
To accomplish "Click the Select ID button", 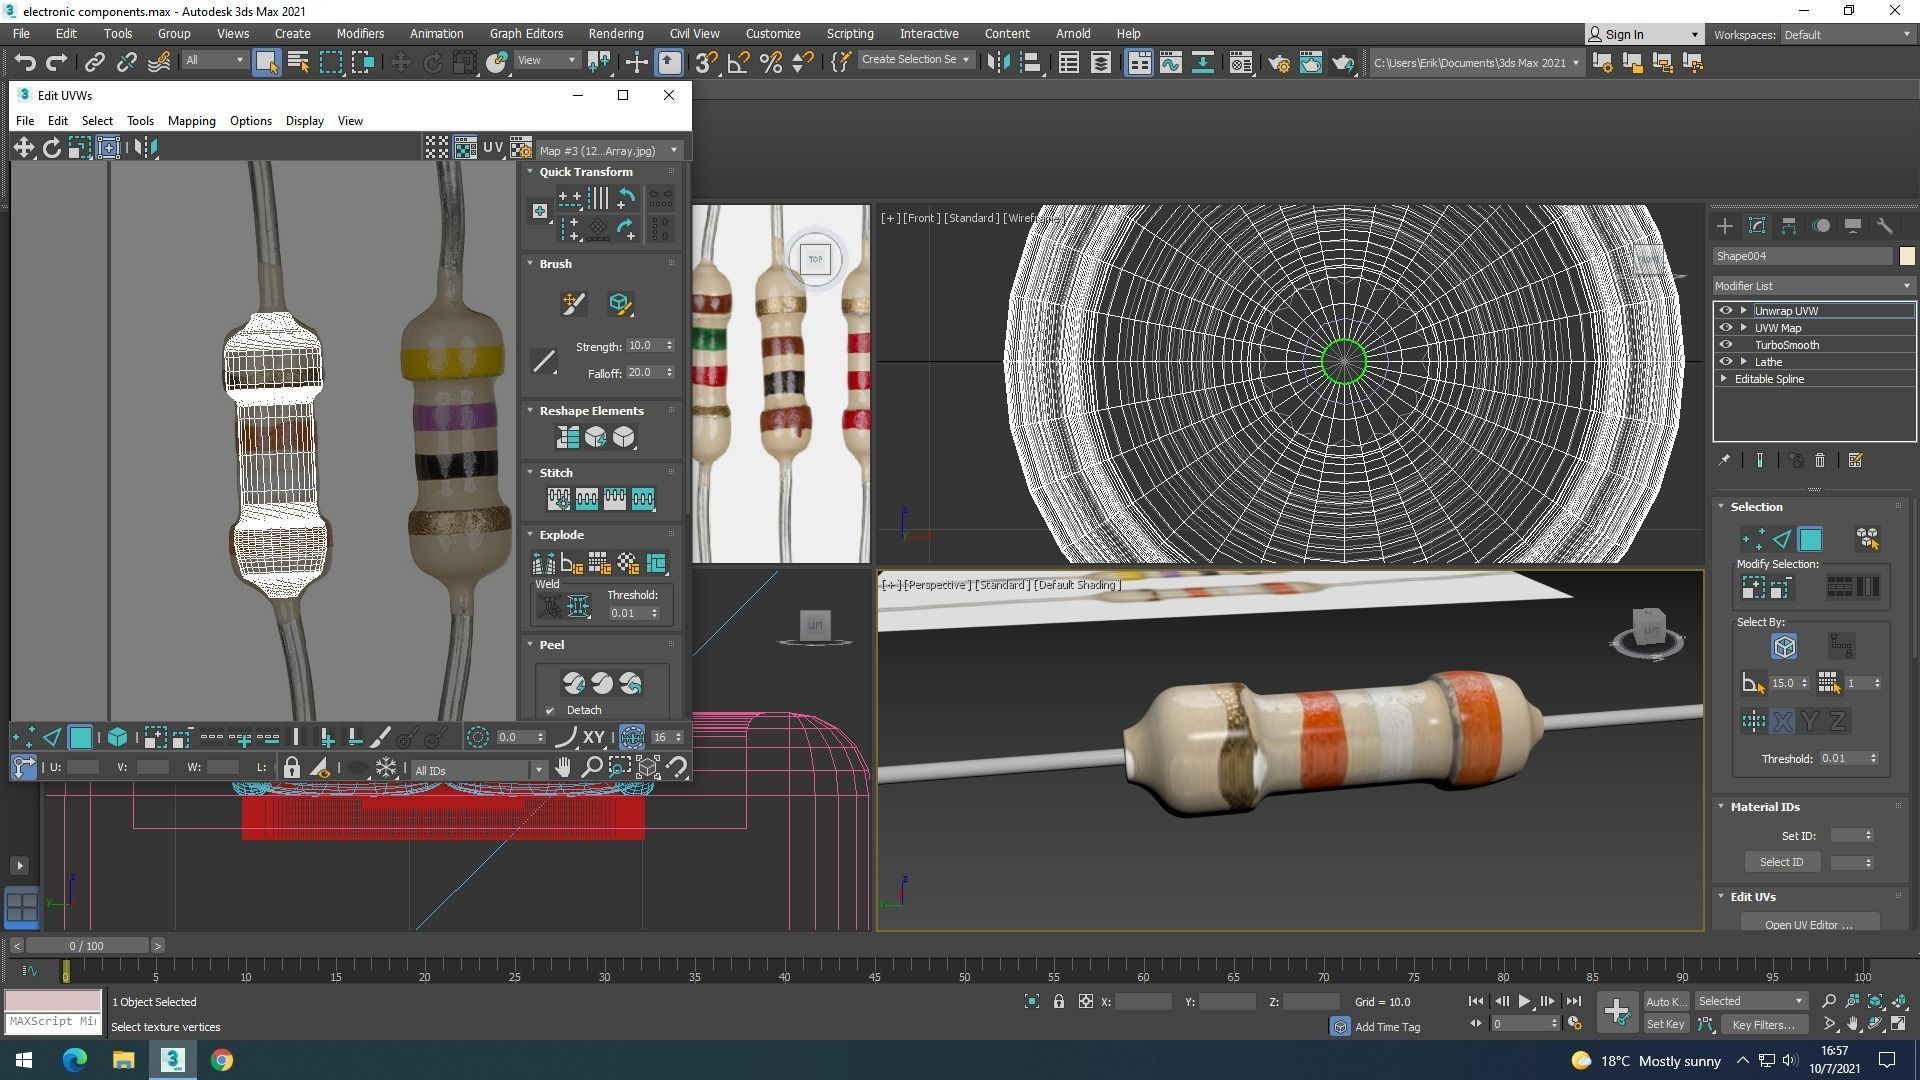I will coord(1781,862).
